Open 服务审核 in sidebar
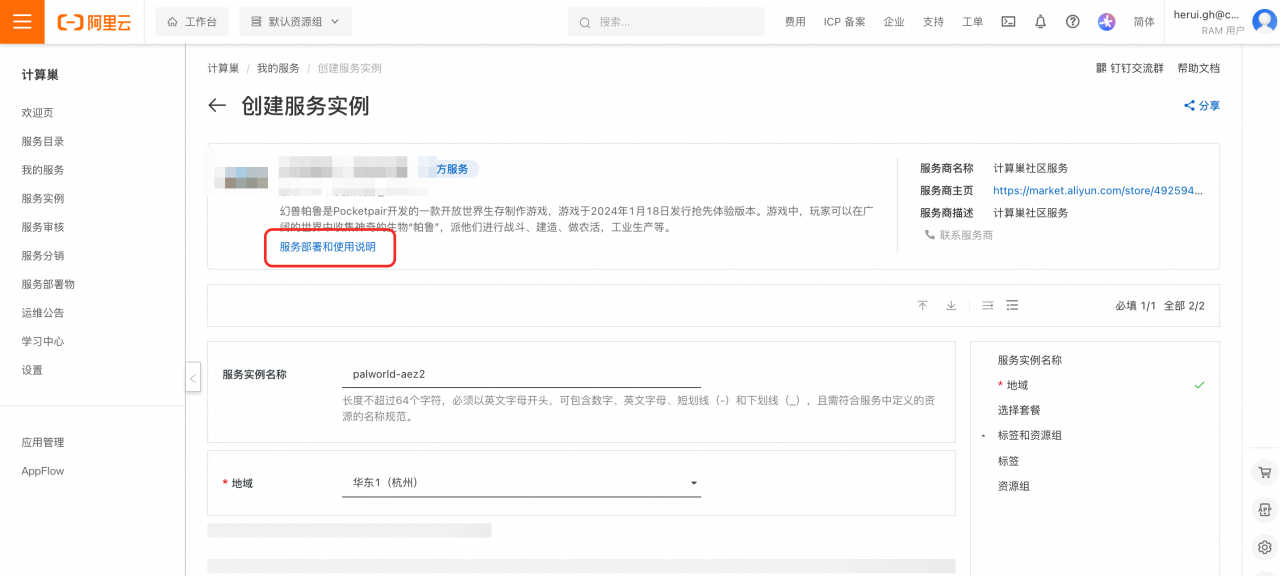Screen dimensions: 1280x576 point(43,227)
